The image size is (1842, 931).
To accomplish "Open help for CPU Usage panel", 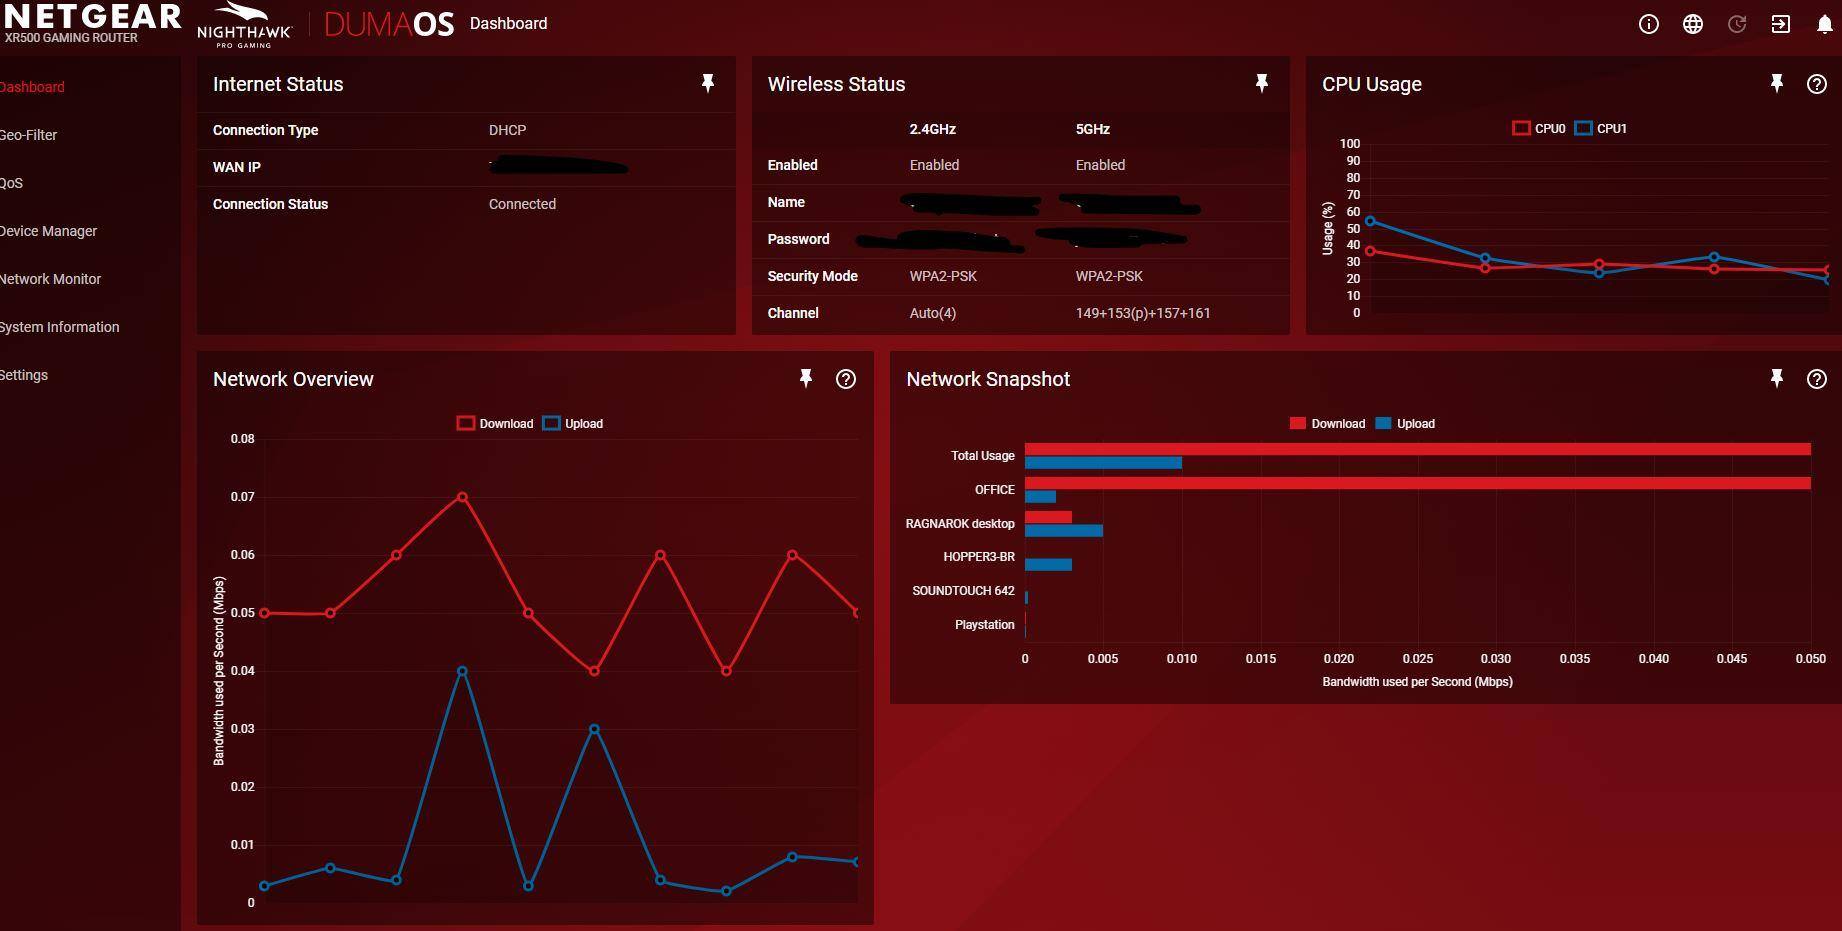I will point(1816,84).
